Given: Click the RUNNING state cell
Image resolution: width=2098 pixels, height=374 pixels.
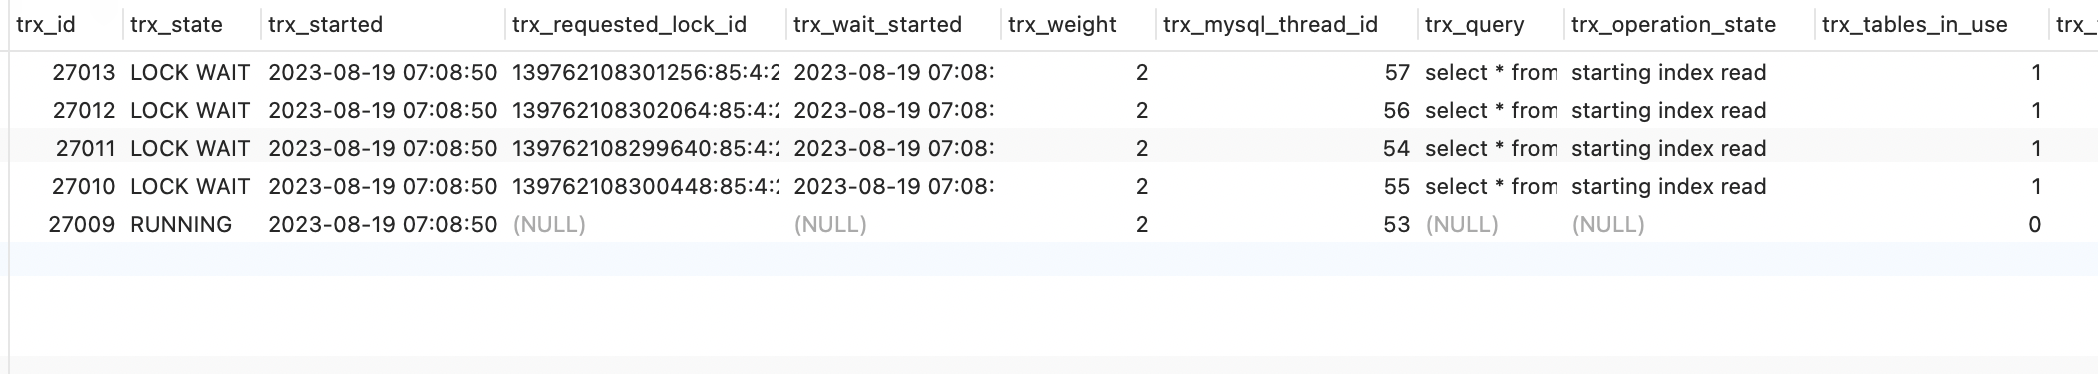Looking at the screenshot, I should (x=181, y=224).
